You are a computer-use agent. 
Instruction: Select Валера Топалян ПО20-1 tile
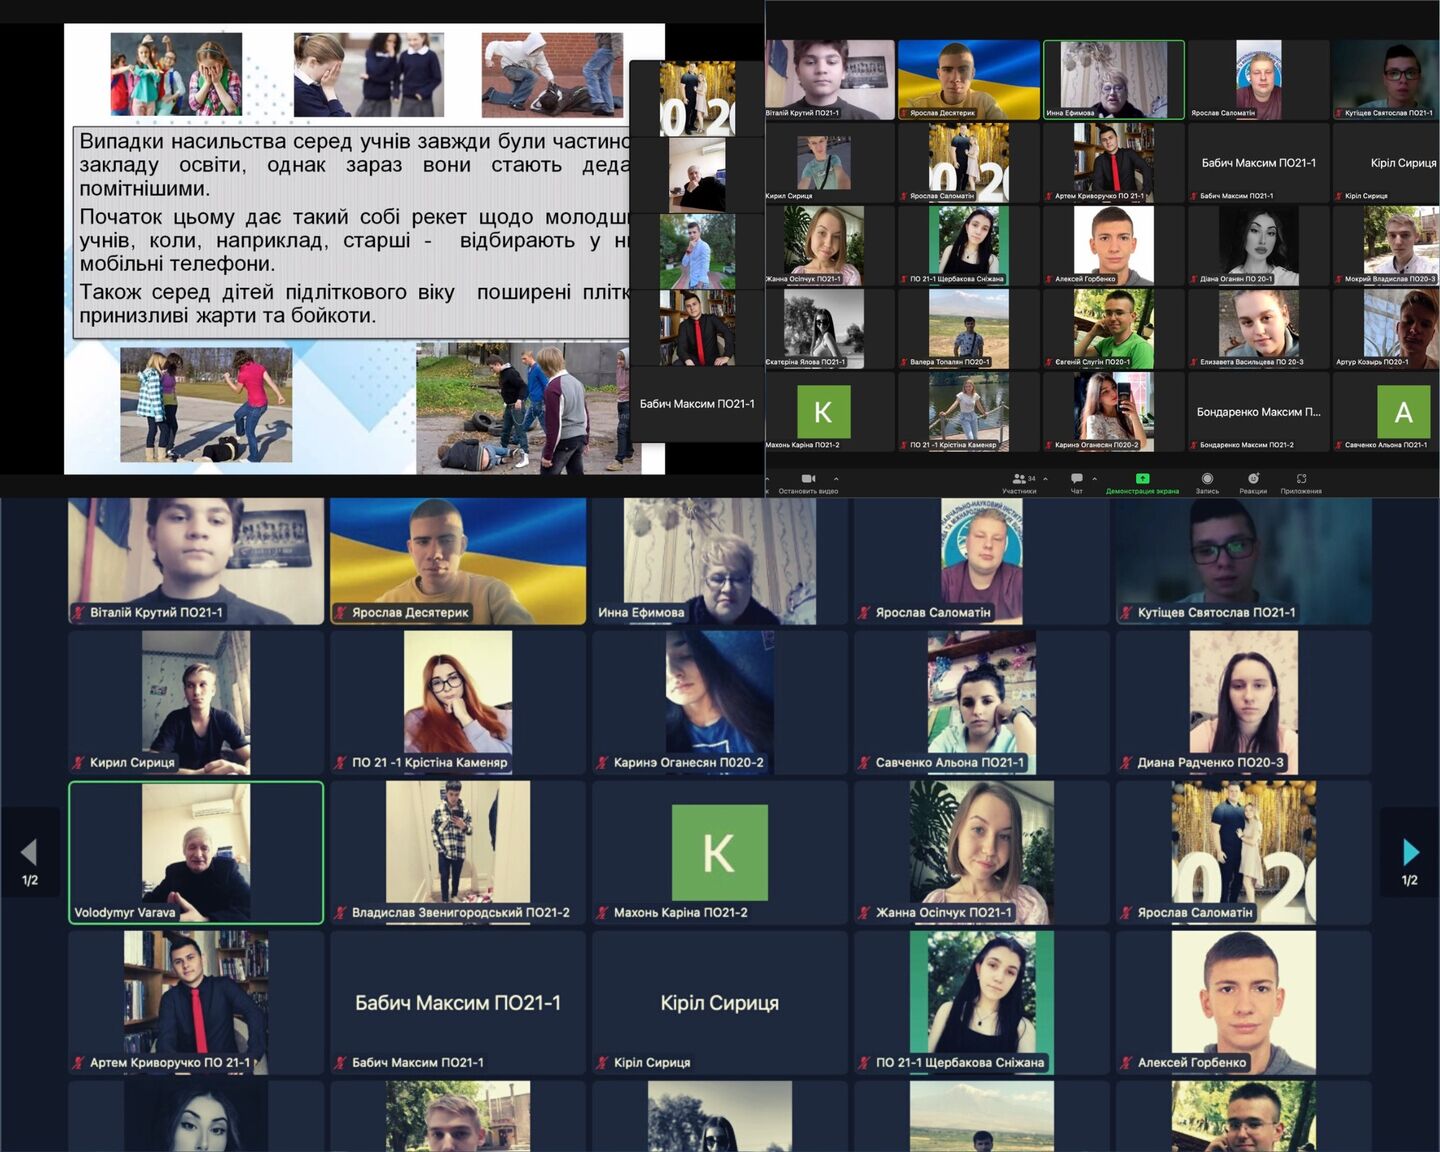pyautogui.click(x=969, y=329)
